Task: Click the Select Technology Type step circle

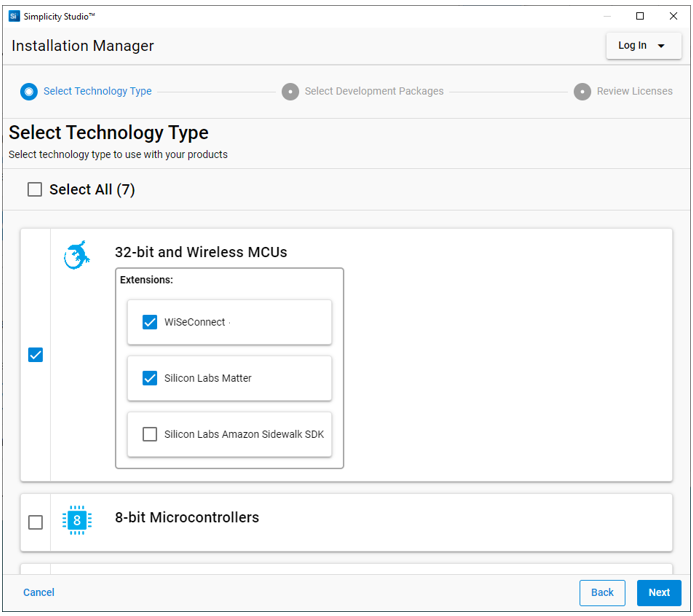Action: pos(29,91)
